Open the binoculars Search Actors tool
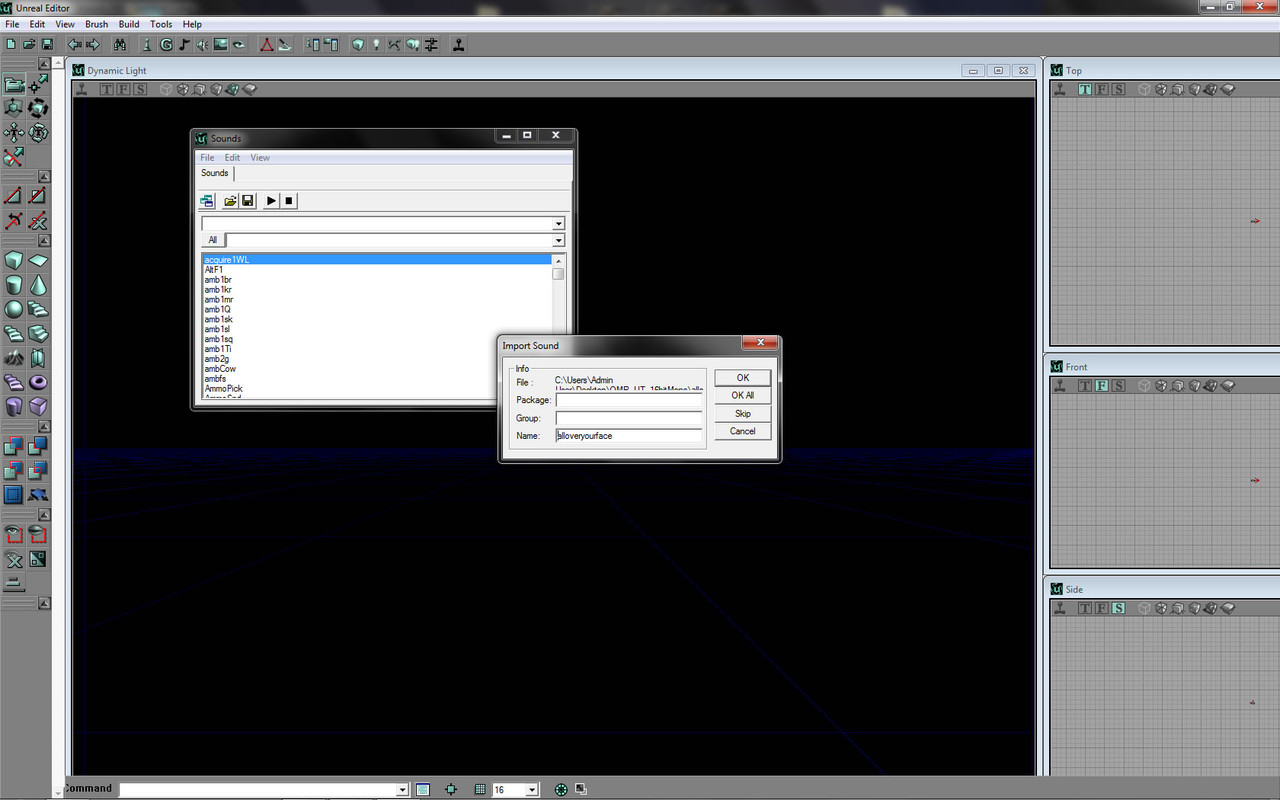This screenshot has height=800, width=1280. point(120,44)
